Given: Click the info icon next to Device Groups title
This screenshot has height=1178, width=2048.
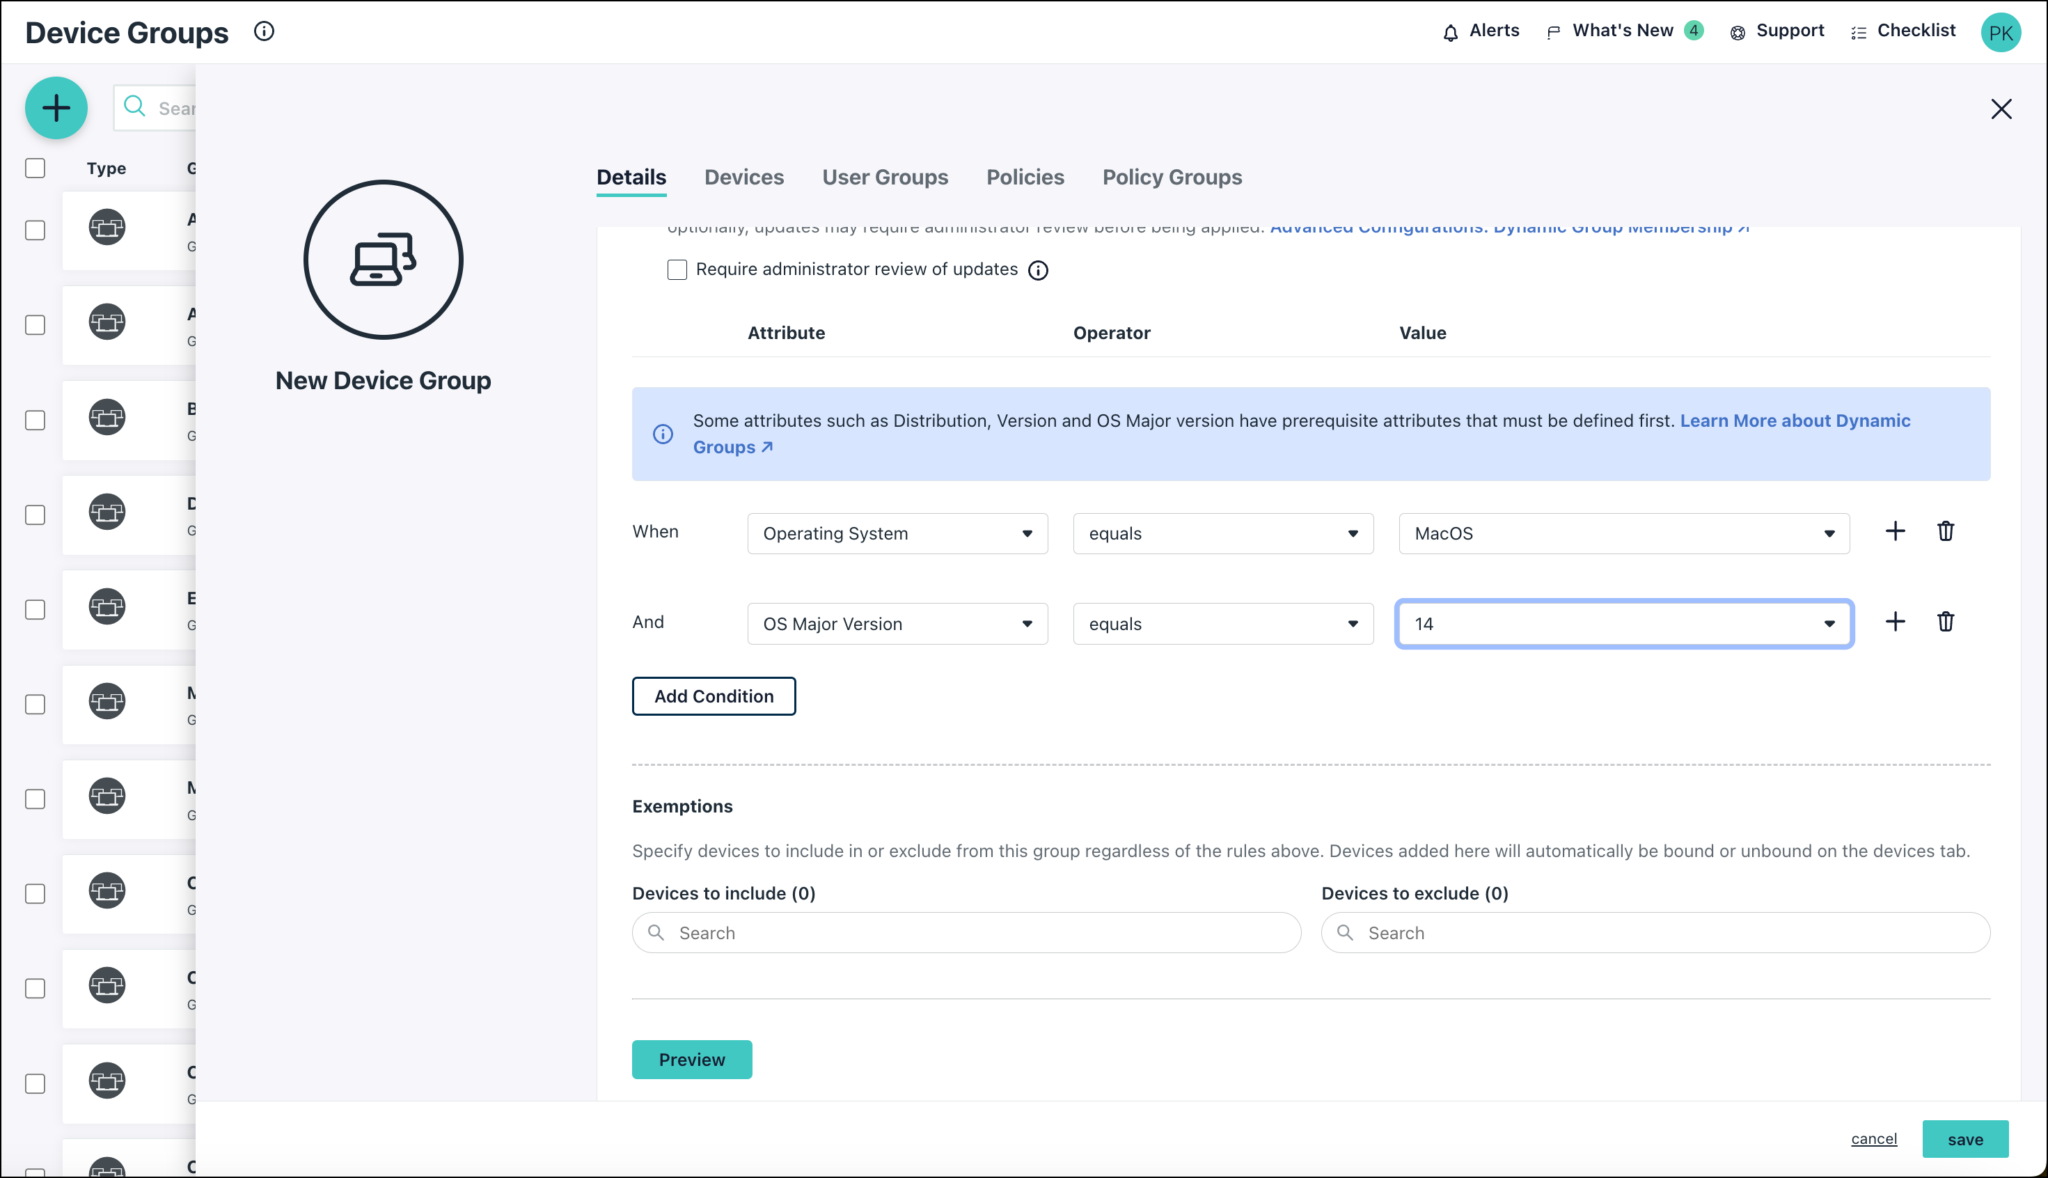Looking at the screenshot, I should click(x=264, y=31).
